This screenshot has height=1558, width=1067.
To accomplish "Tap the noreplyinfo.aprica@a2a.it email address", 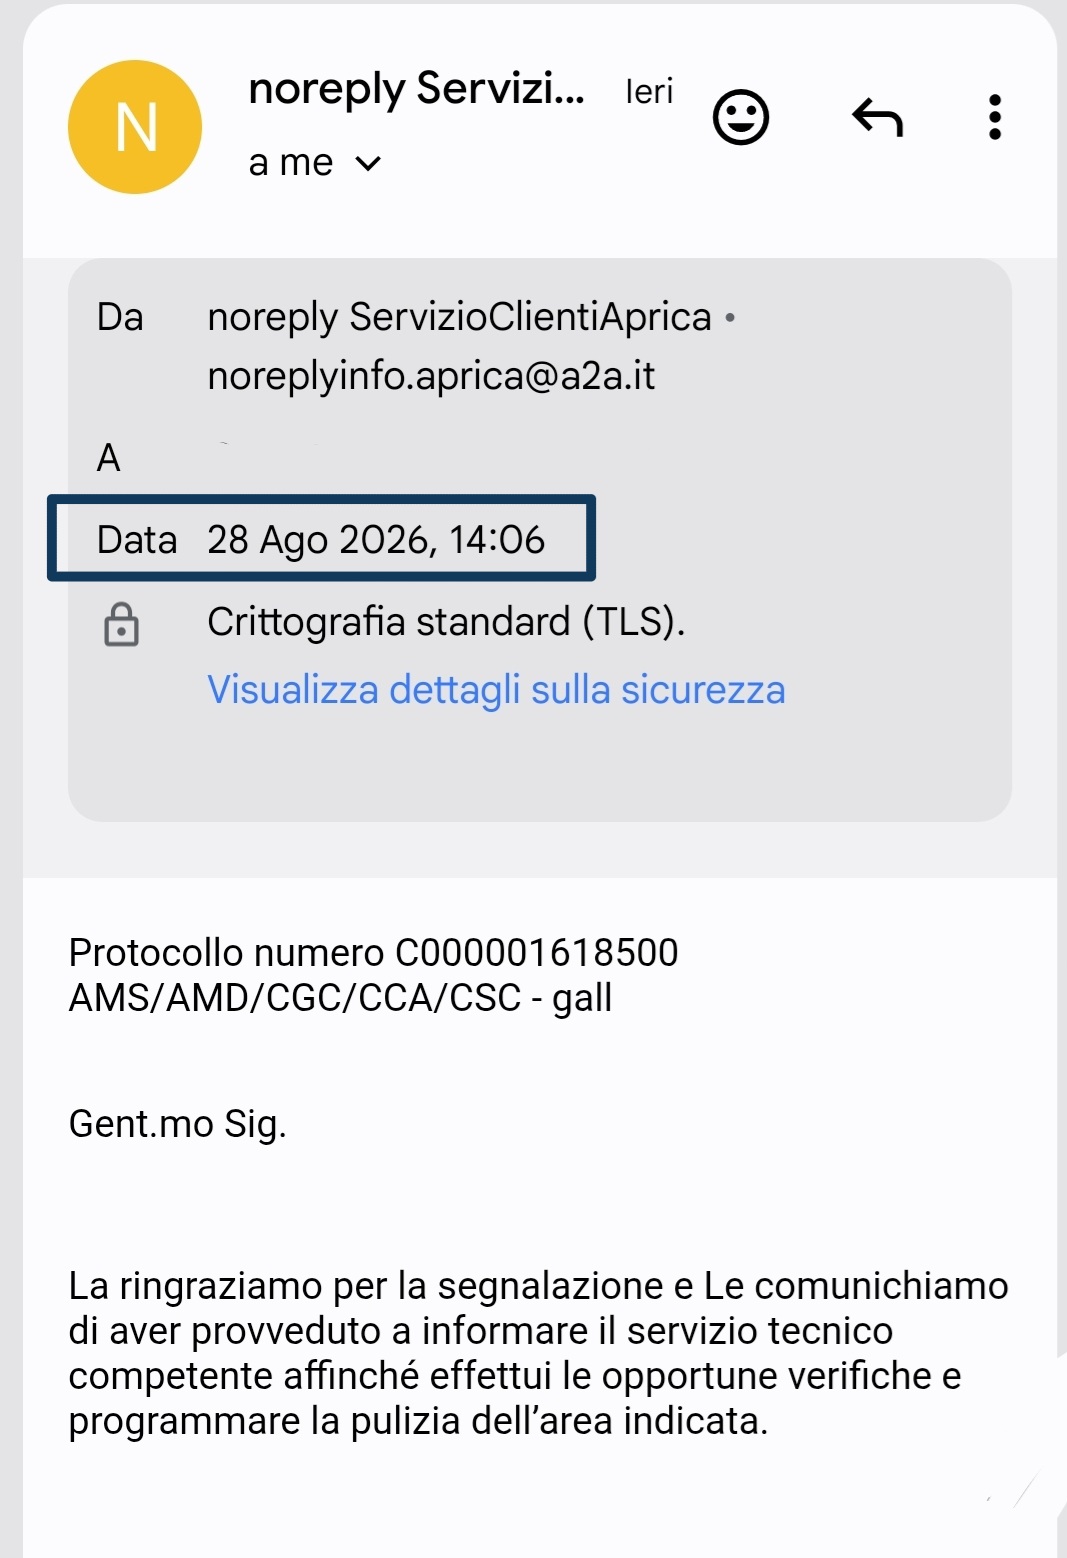I will pos(431,376).
